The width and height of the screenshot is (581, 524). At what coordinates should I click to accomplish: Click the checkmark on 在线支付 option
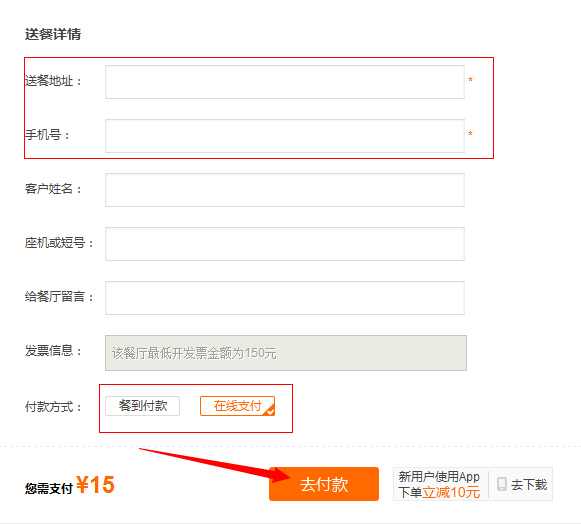coord(270,411)
